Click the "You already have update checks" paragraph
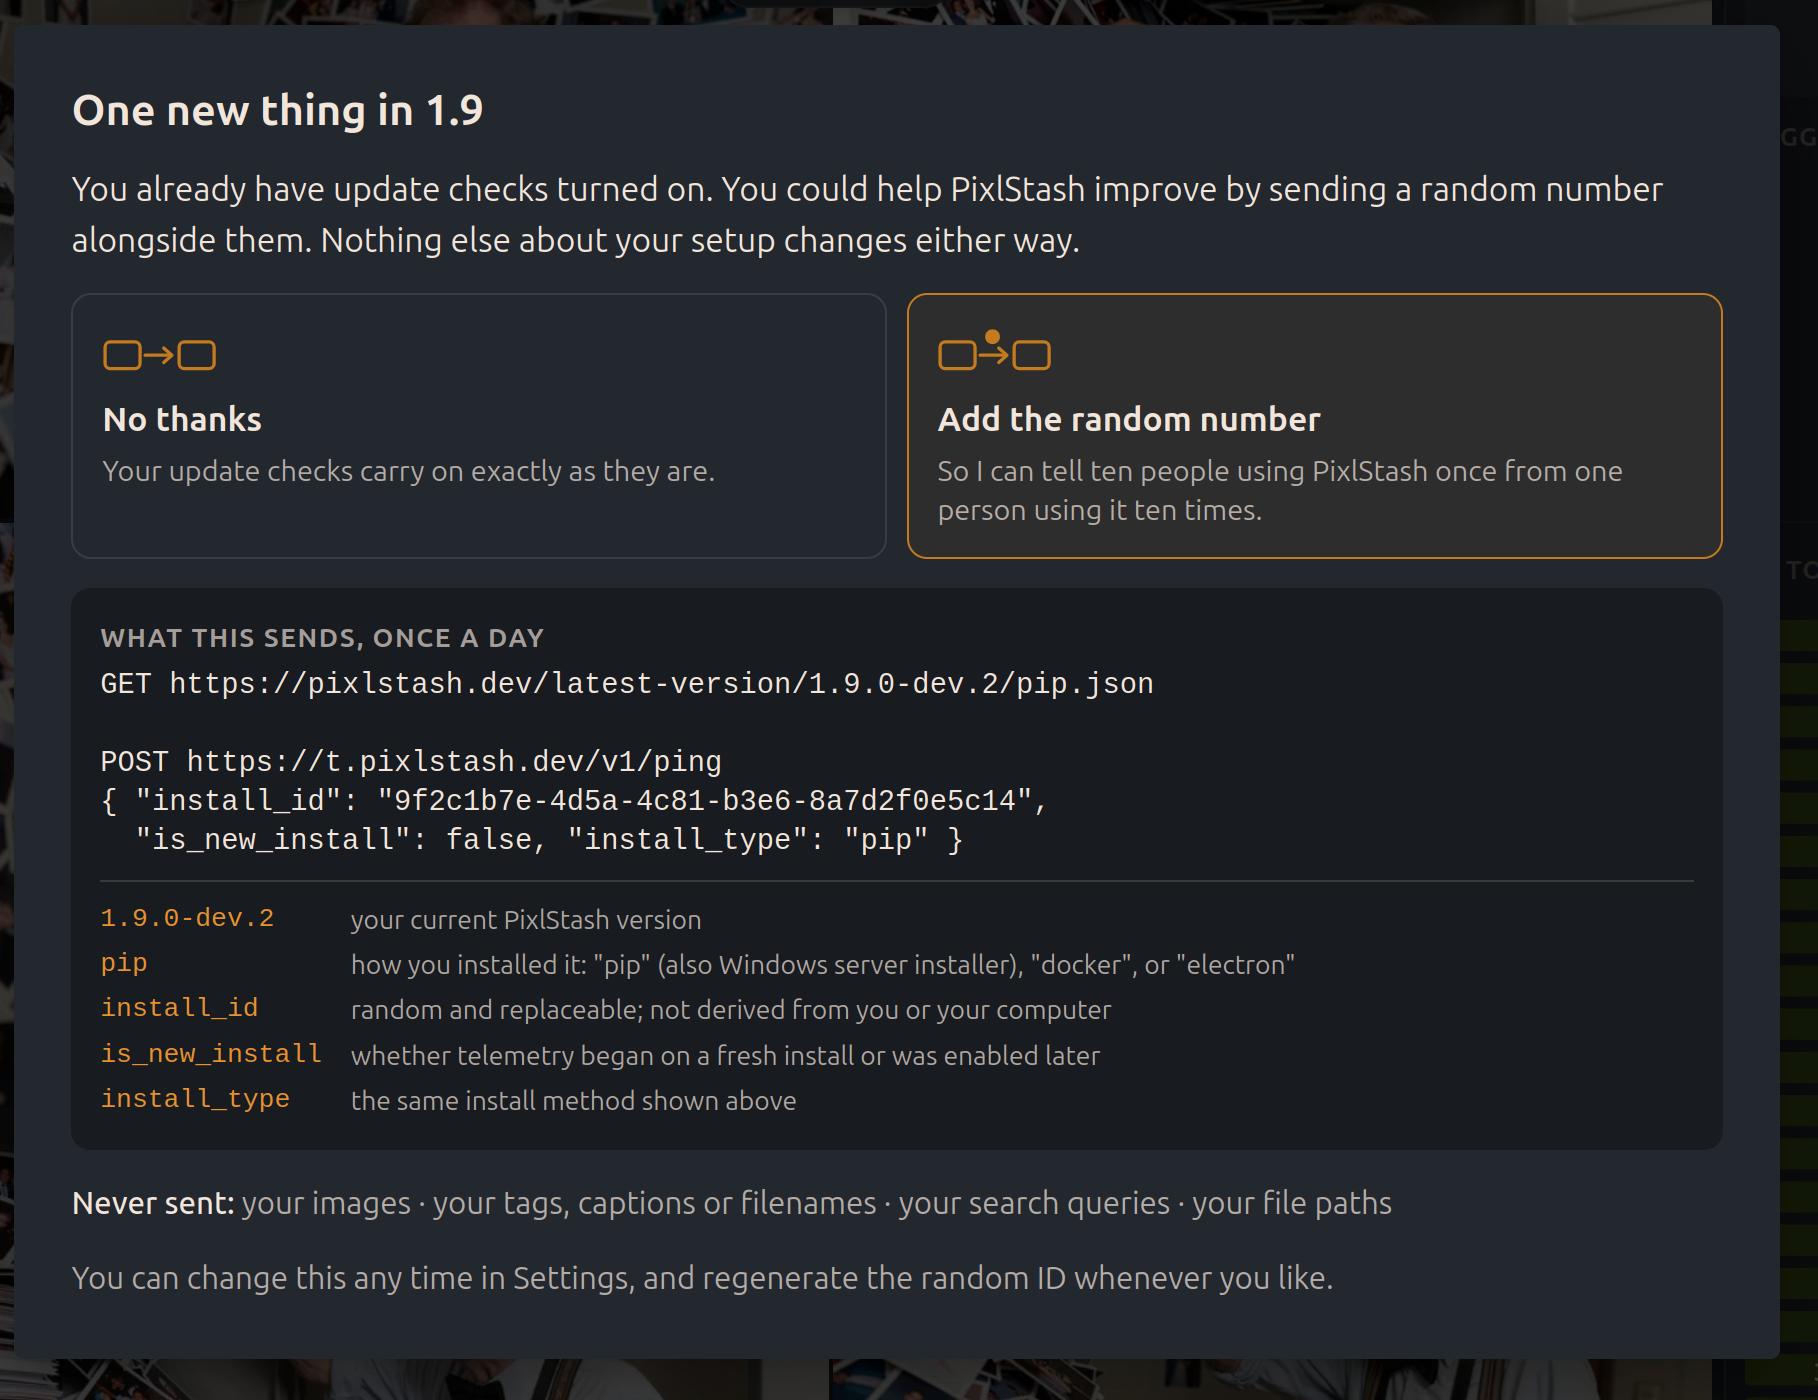This screenshot has width=1818, height=1400. pos(867,215)
